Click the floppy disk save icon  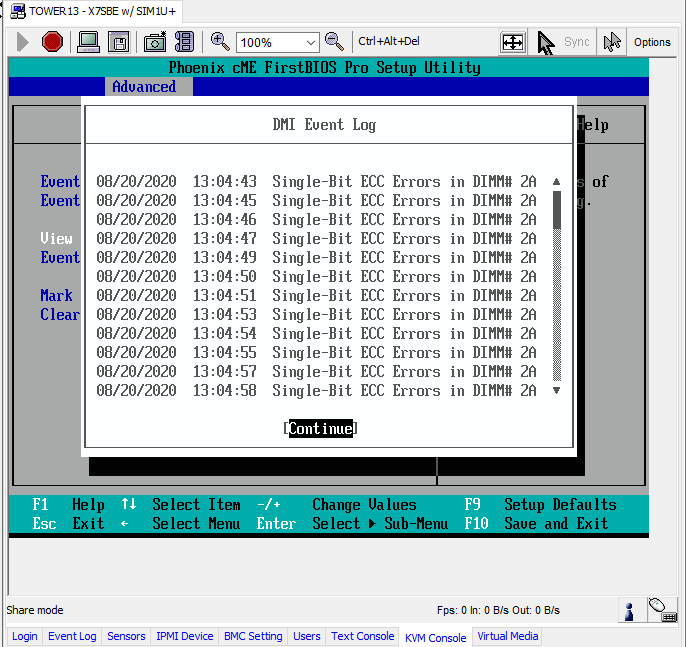(x=119, y=42)
